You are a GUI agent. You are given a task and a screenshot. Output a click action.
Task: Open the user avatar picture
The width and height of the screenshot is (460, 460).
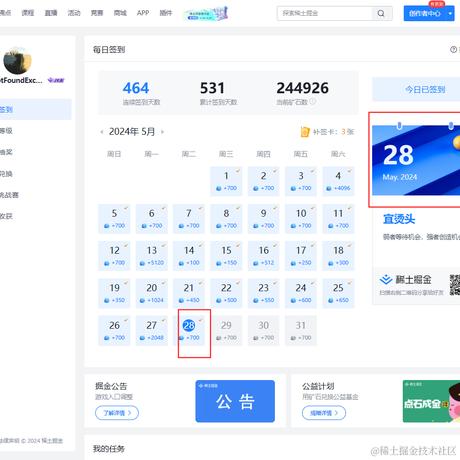coord(17,61)
